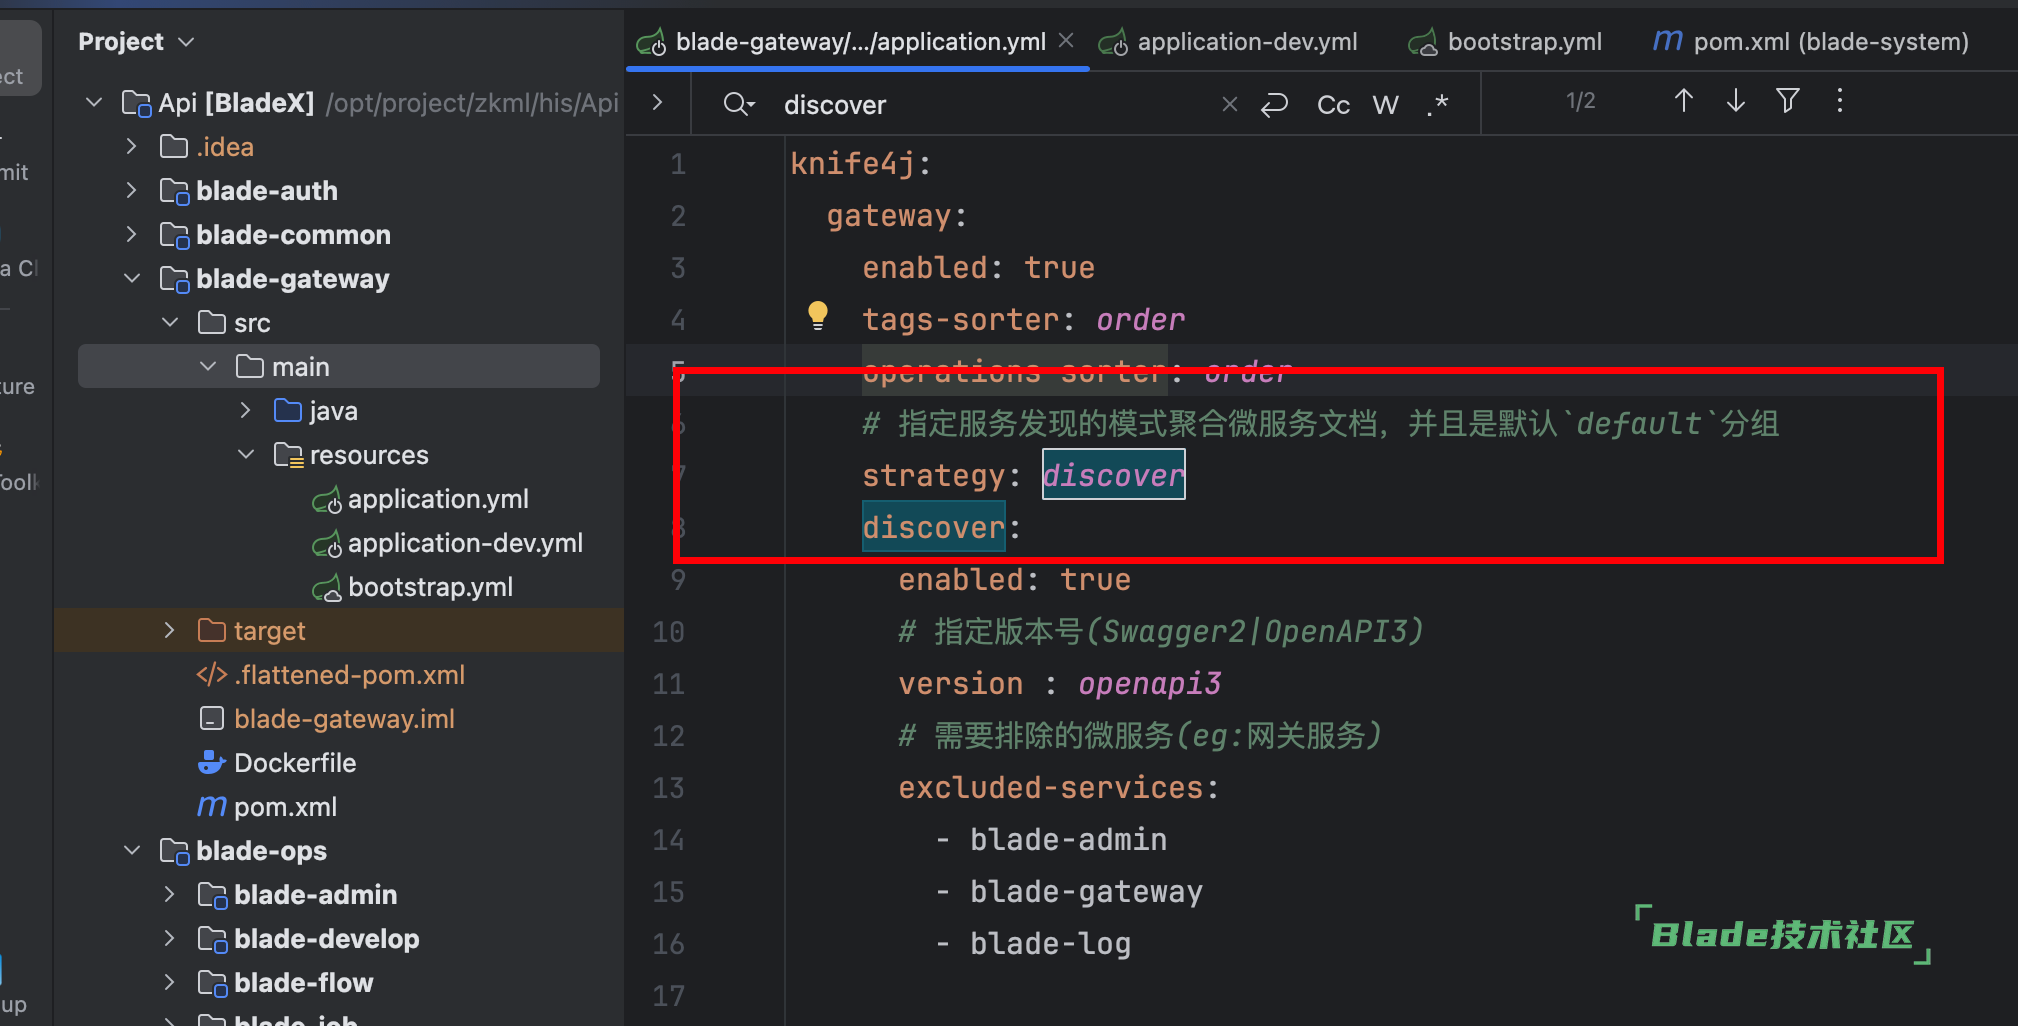Click the blade-common module folder icon
Screen dimensions: 2018x1026
tap(174, 235)
